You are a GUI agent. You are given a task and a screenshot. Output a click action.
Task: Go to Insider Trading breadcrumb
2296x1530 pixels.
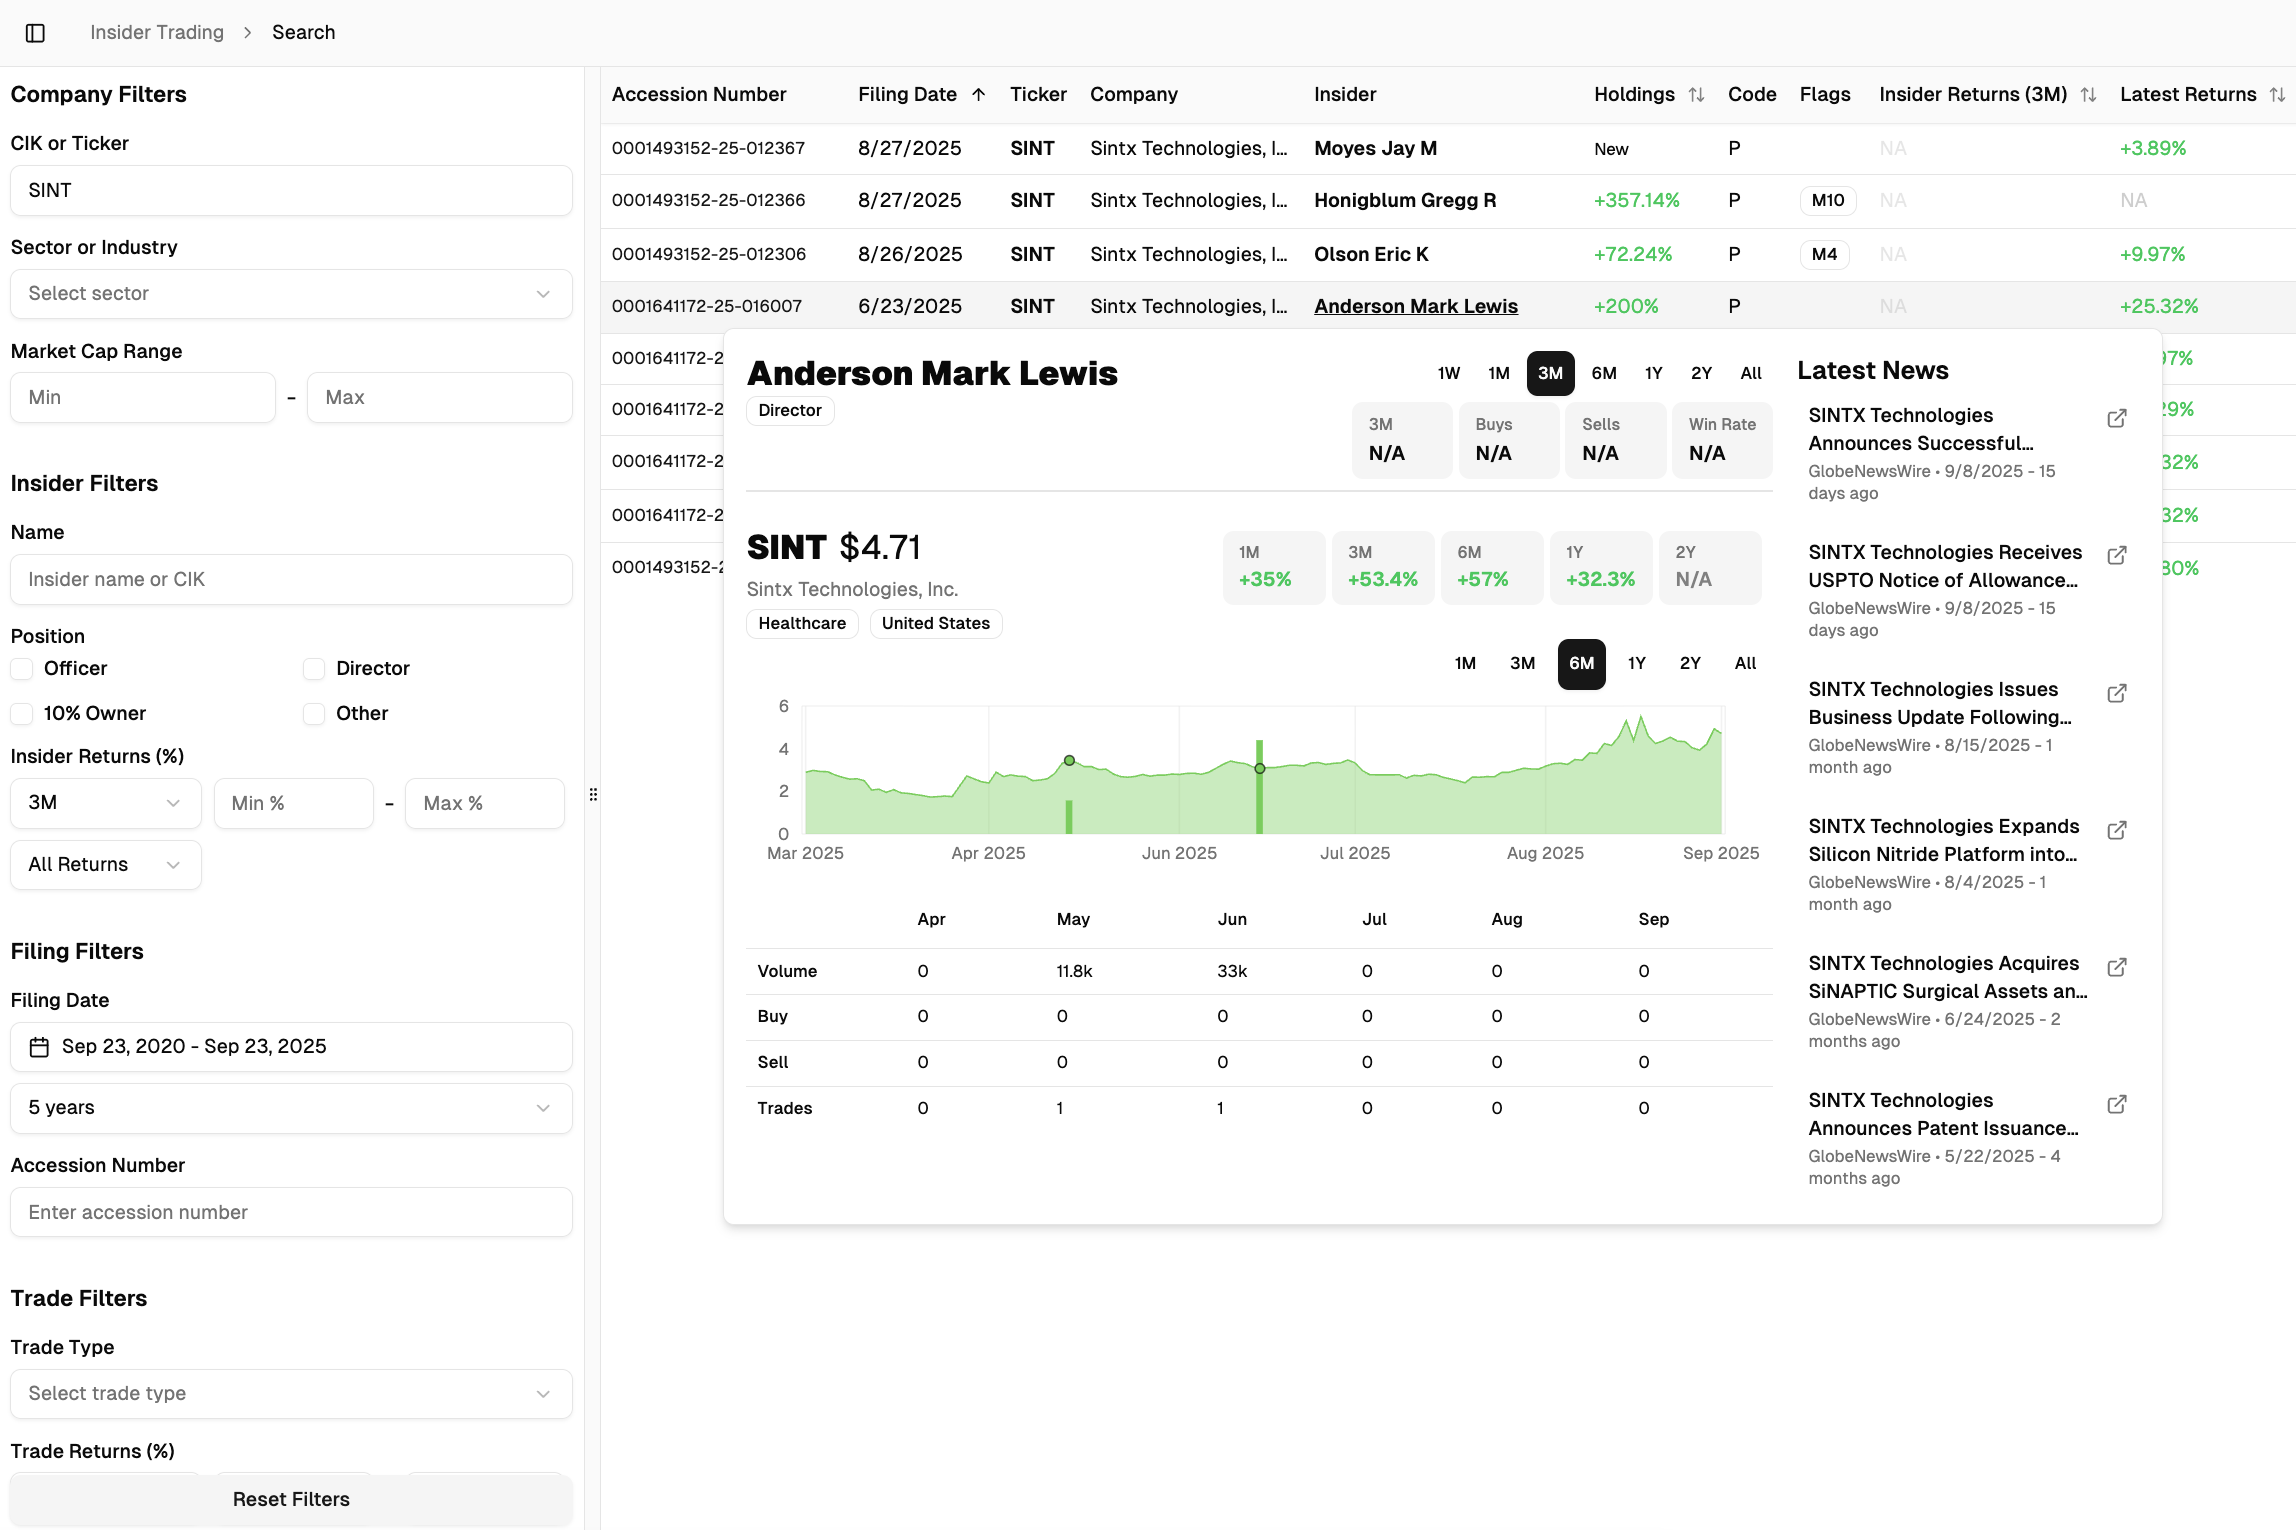pos(157,33)
